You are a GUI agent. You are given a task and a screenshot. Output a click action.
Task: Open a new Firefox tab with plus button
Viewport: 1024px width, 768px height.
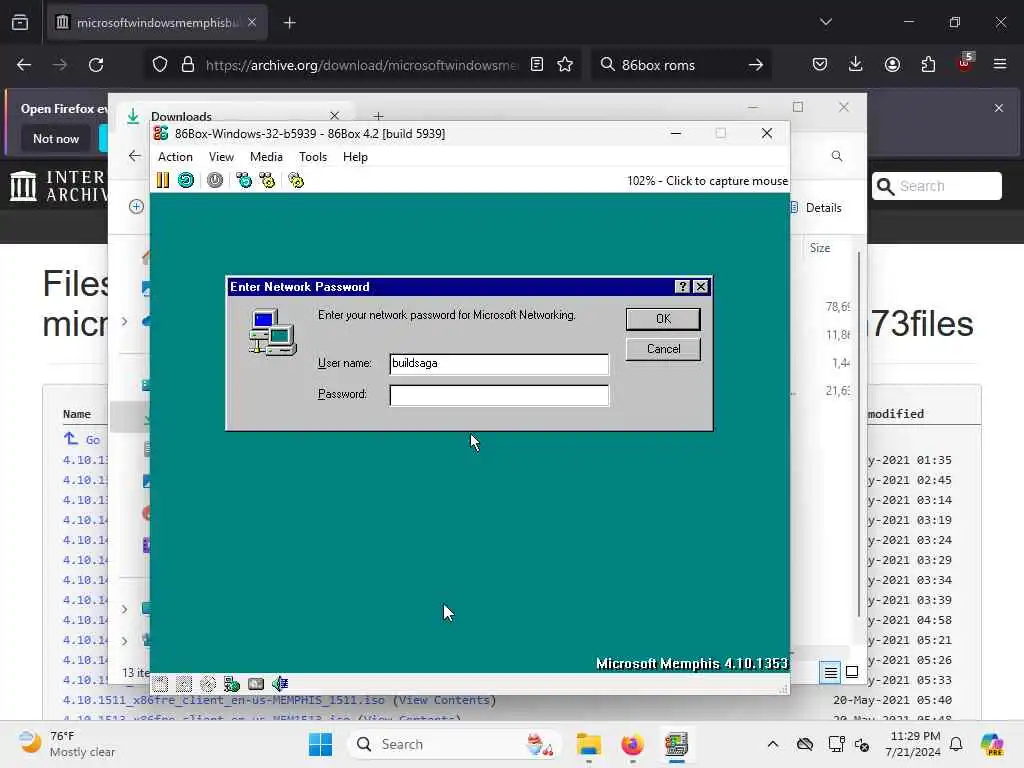tap(290, 23)
